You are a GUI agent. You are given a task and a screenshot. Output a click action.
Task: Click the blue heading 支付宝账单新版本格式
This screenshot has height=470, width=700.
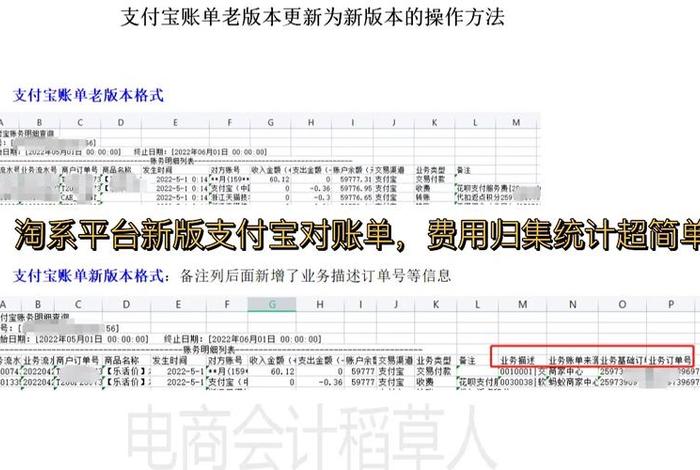click(x=88, y=276)
